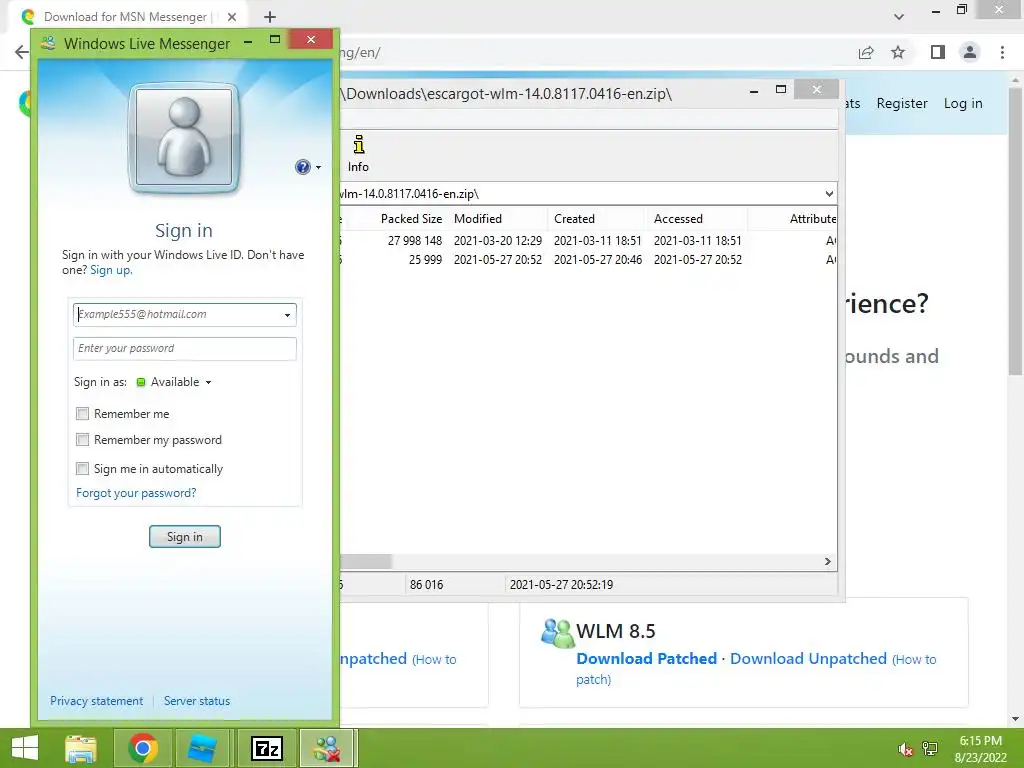Switch to 7-Zip in the taskbar
Screen dimensions: 1024x768
pos(268,748)
